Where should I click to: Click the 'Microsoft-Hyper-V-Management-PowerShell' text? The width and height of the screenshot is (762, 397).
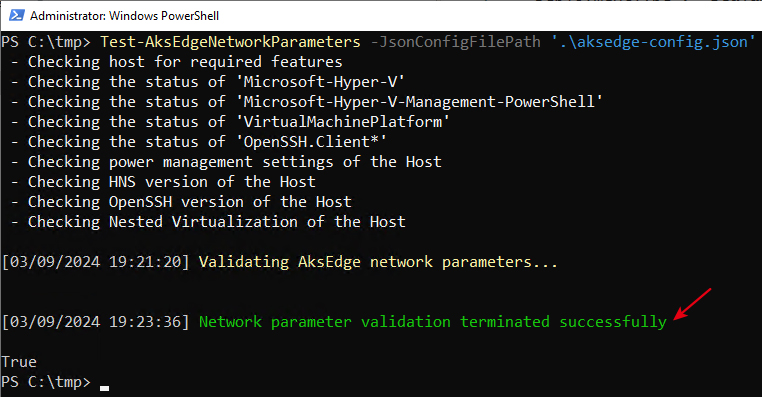click(x=420, y=102)
